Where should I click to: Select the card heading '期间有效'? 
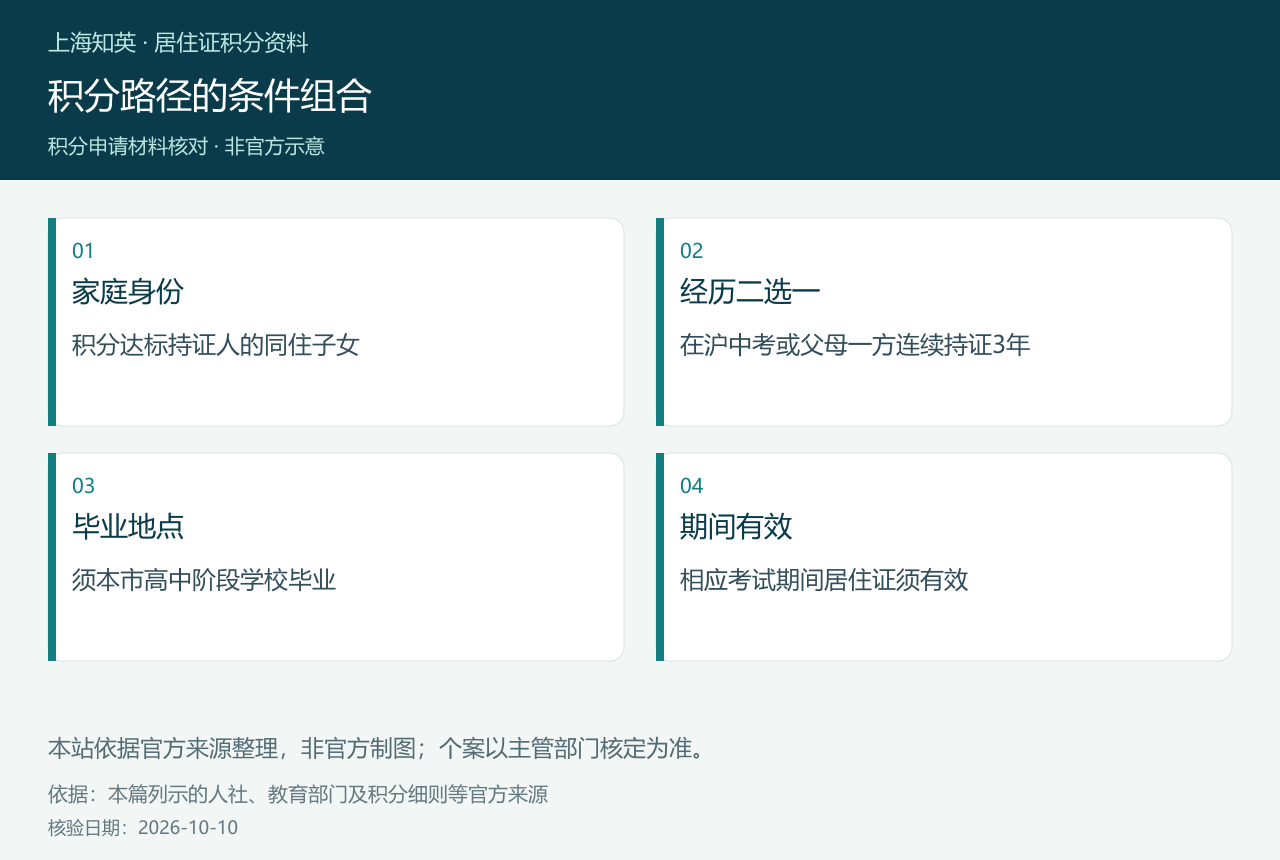[736, 527]
